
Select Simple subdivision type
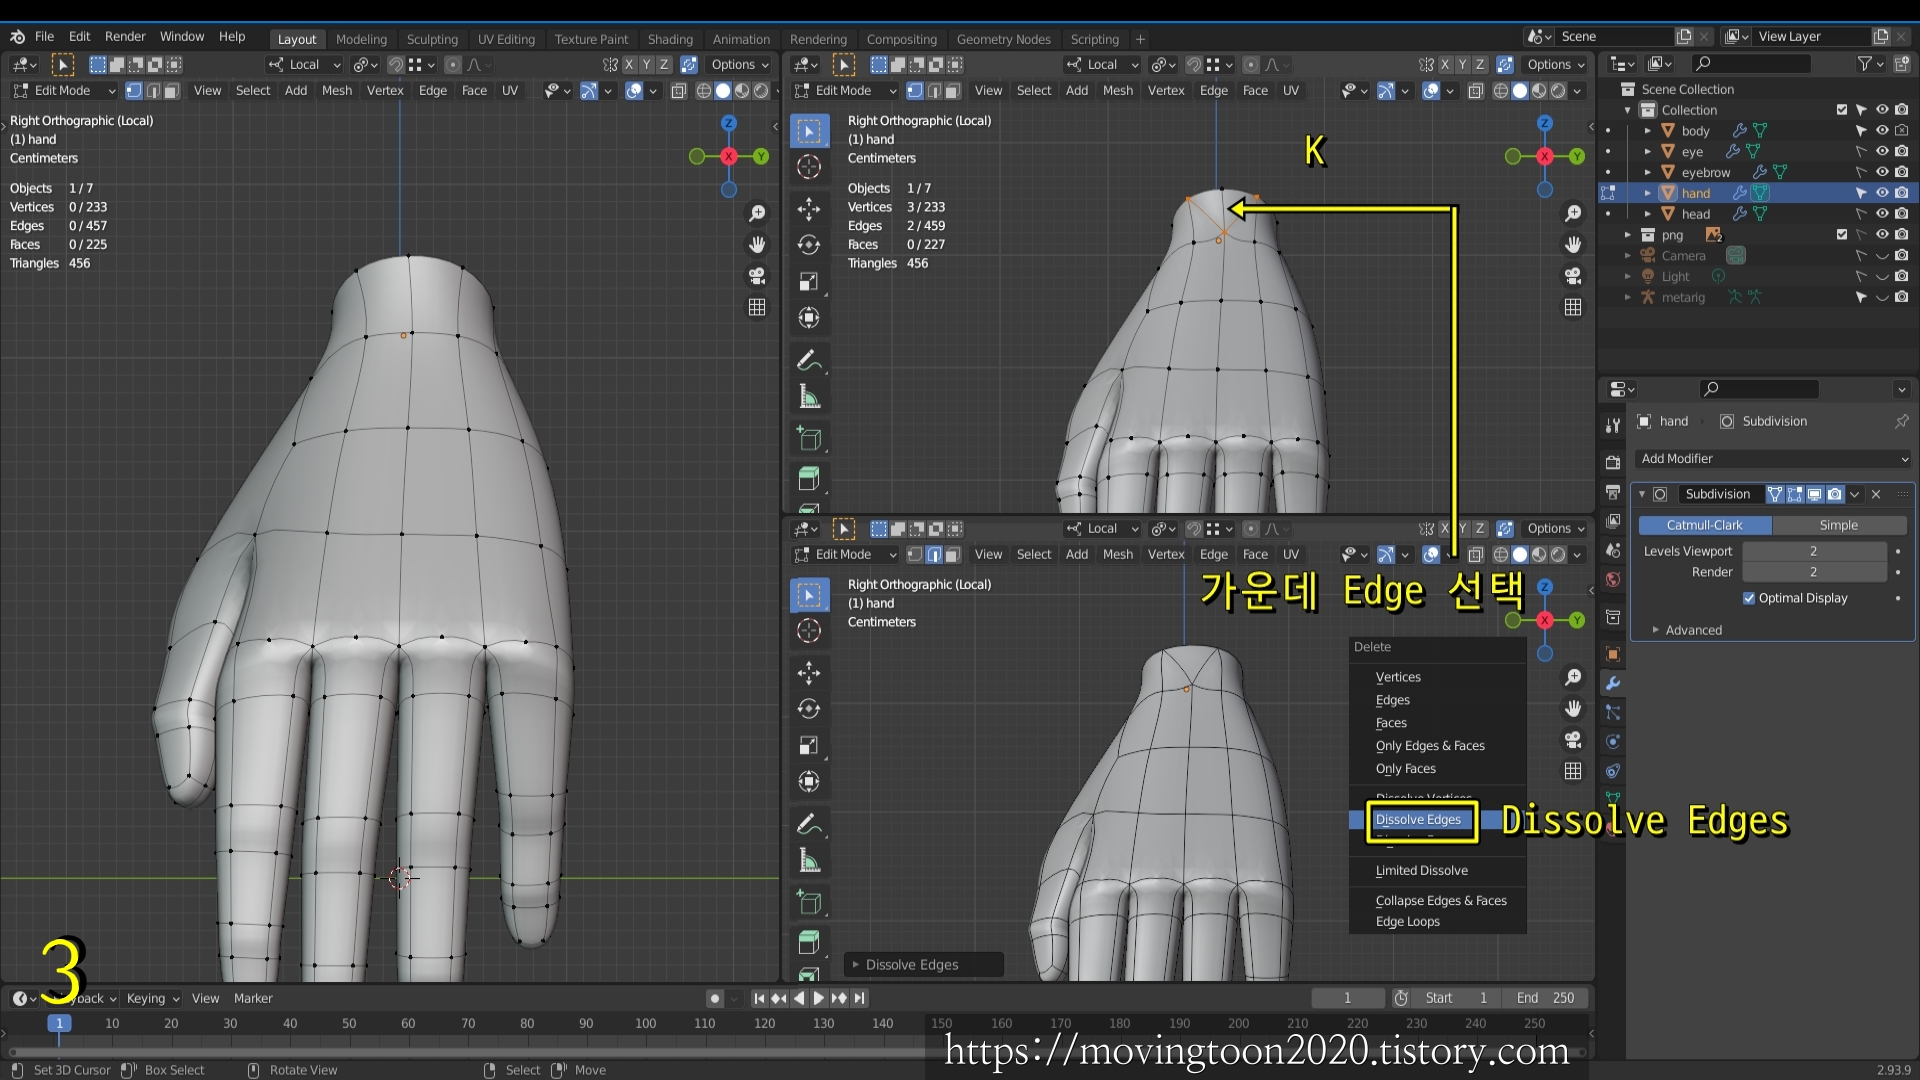click(x=1838, y=525)
